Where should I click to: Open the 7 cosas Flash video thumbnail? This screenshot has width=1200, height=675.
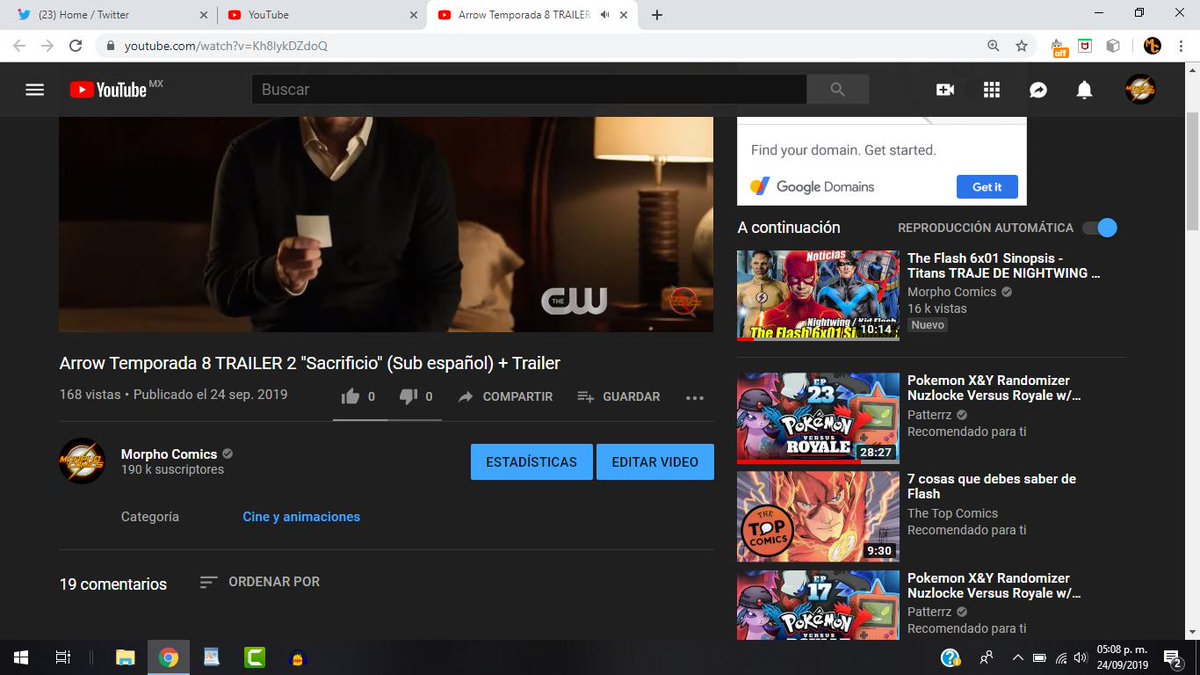[x=818, y=517]
